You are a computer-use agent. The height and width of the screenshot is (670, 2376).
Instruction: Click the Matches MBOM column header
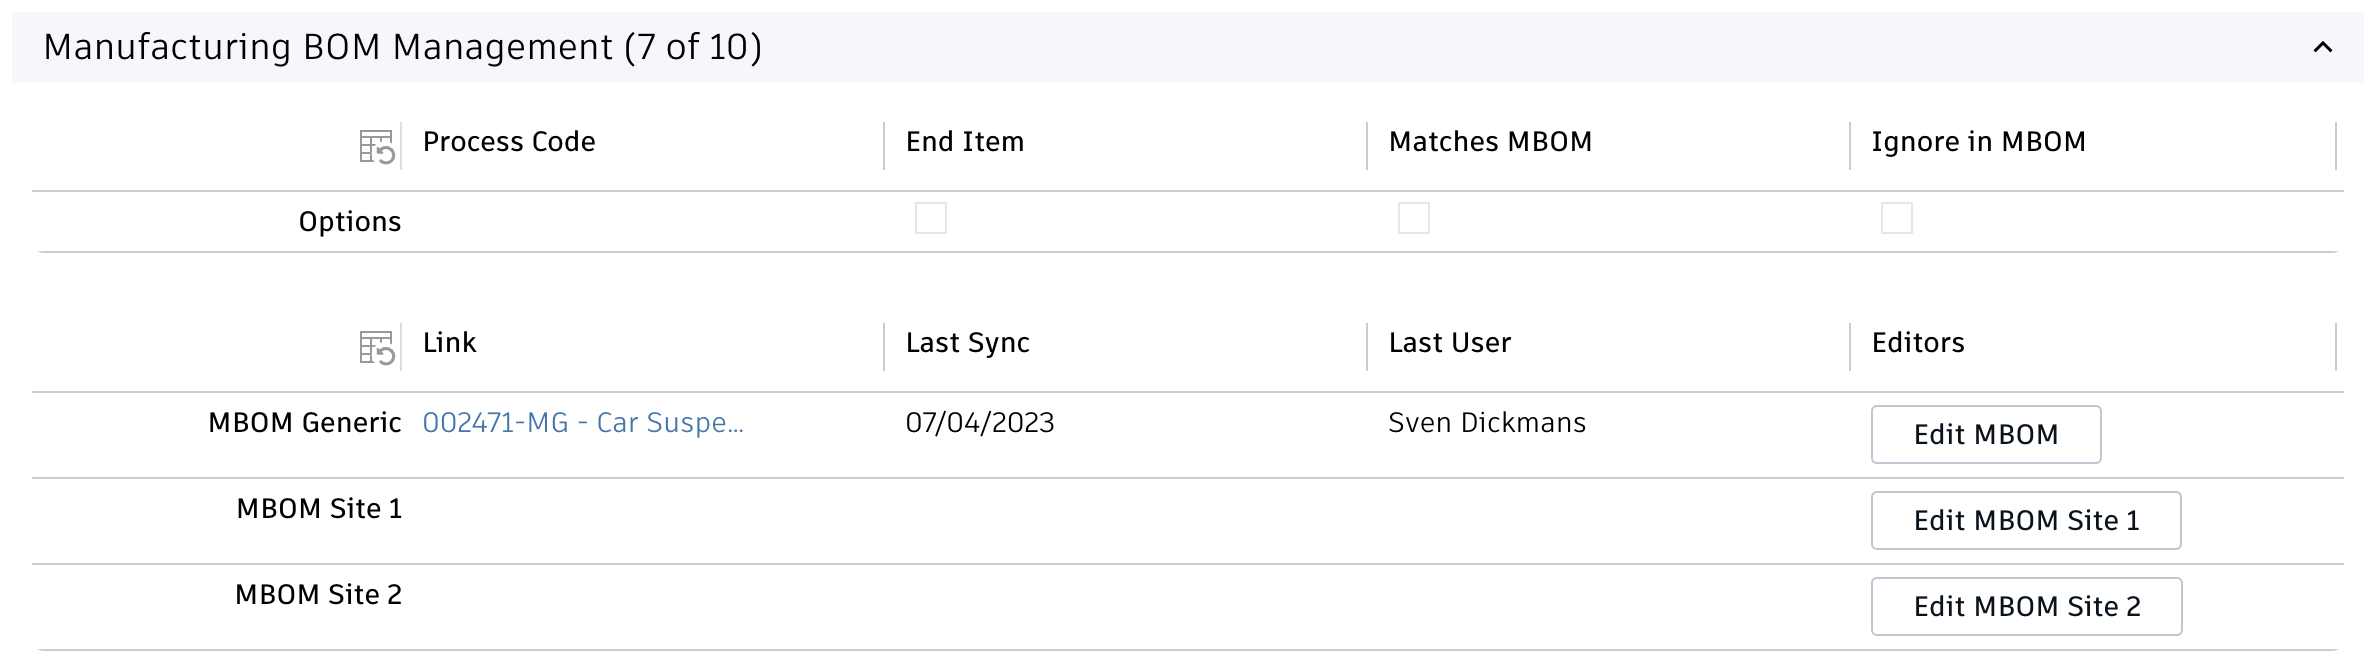click(1489, 142)
